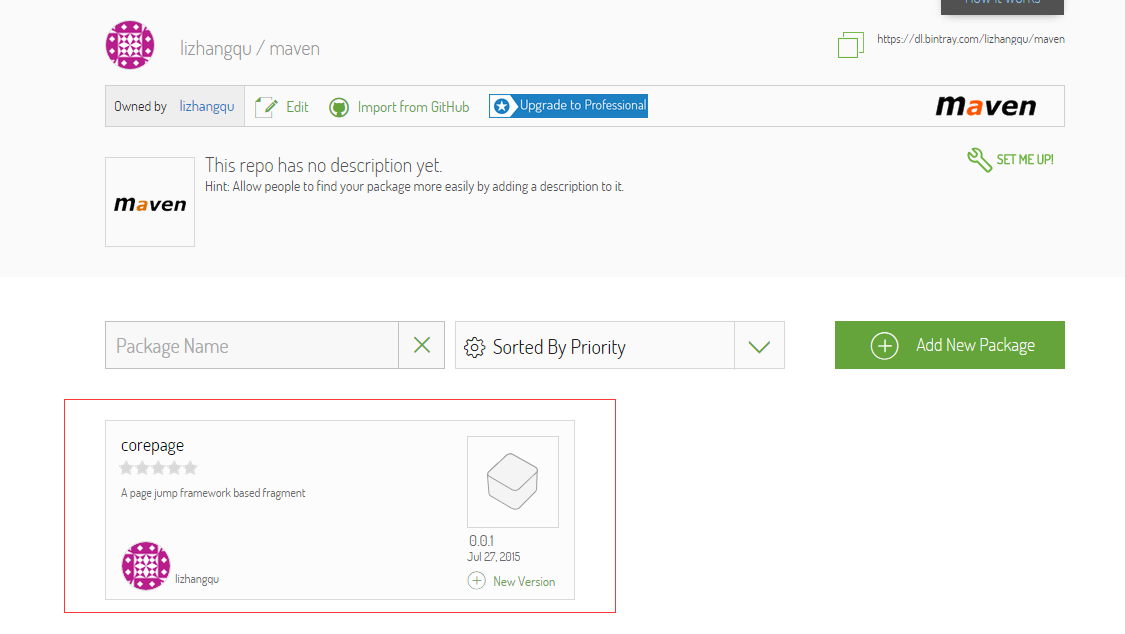This screenshot has width=1125, height=634.
Task: Focus the Package Name search field
Action: pyautogui.click(x=252, y=345)
